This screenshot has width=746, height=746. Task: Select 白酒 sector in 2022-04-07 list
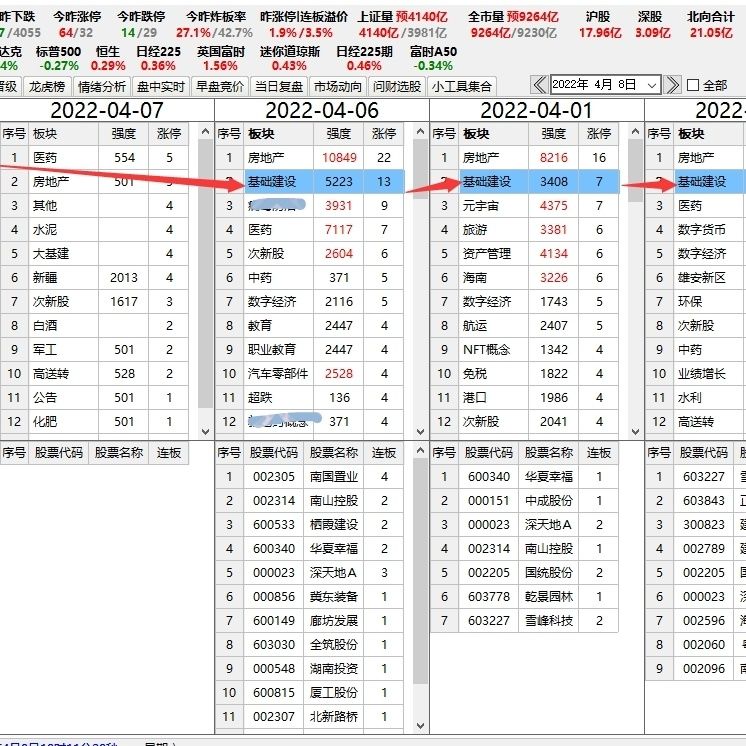point(94,325)
